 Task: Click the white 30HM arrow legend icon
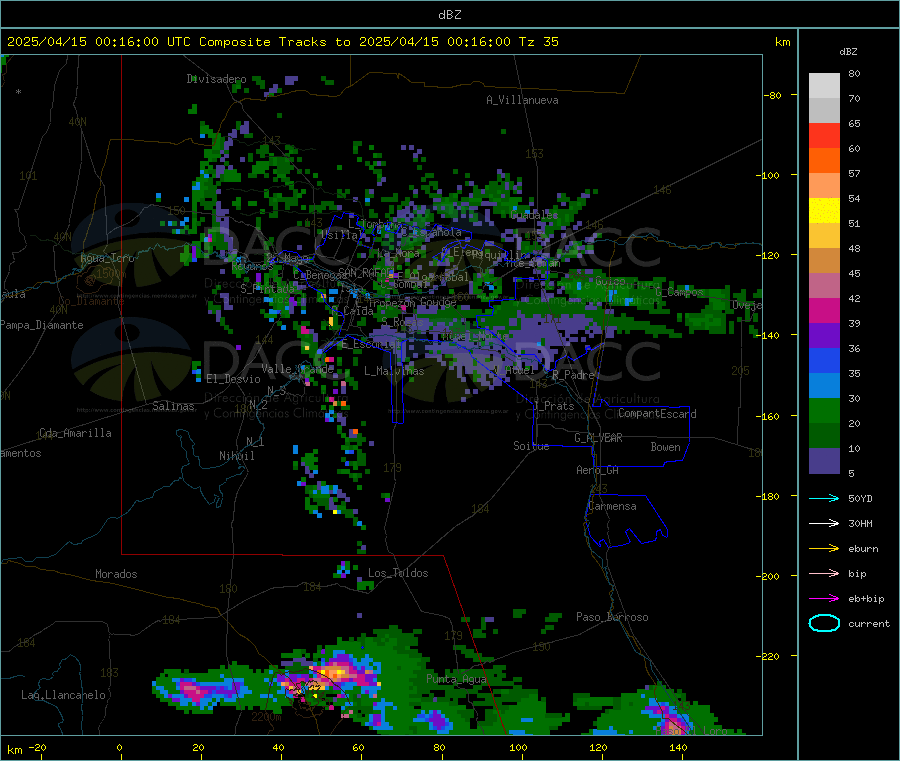pyautogui.click(x=824, y=523)
